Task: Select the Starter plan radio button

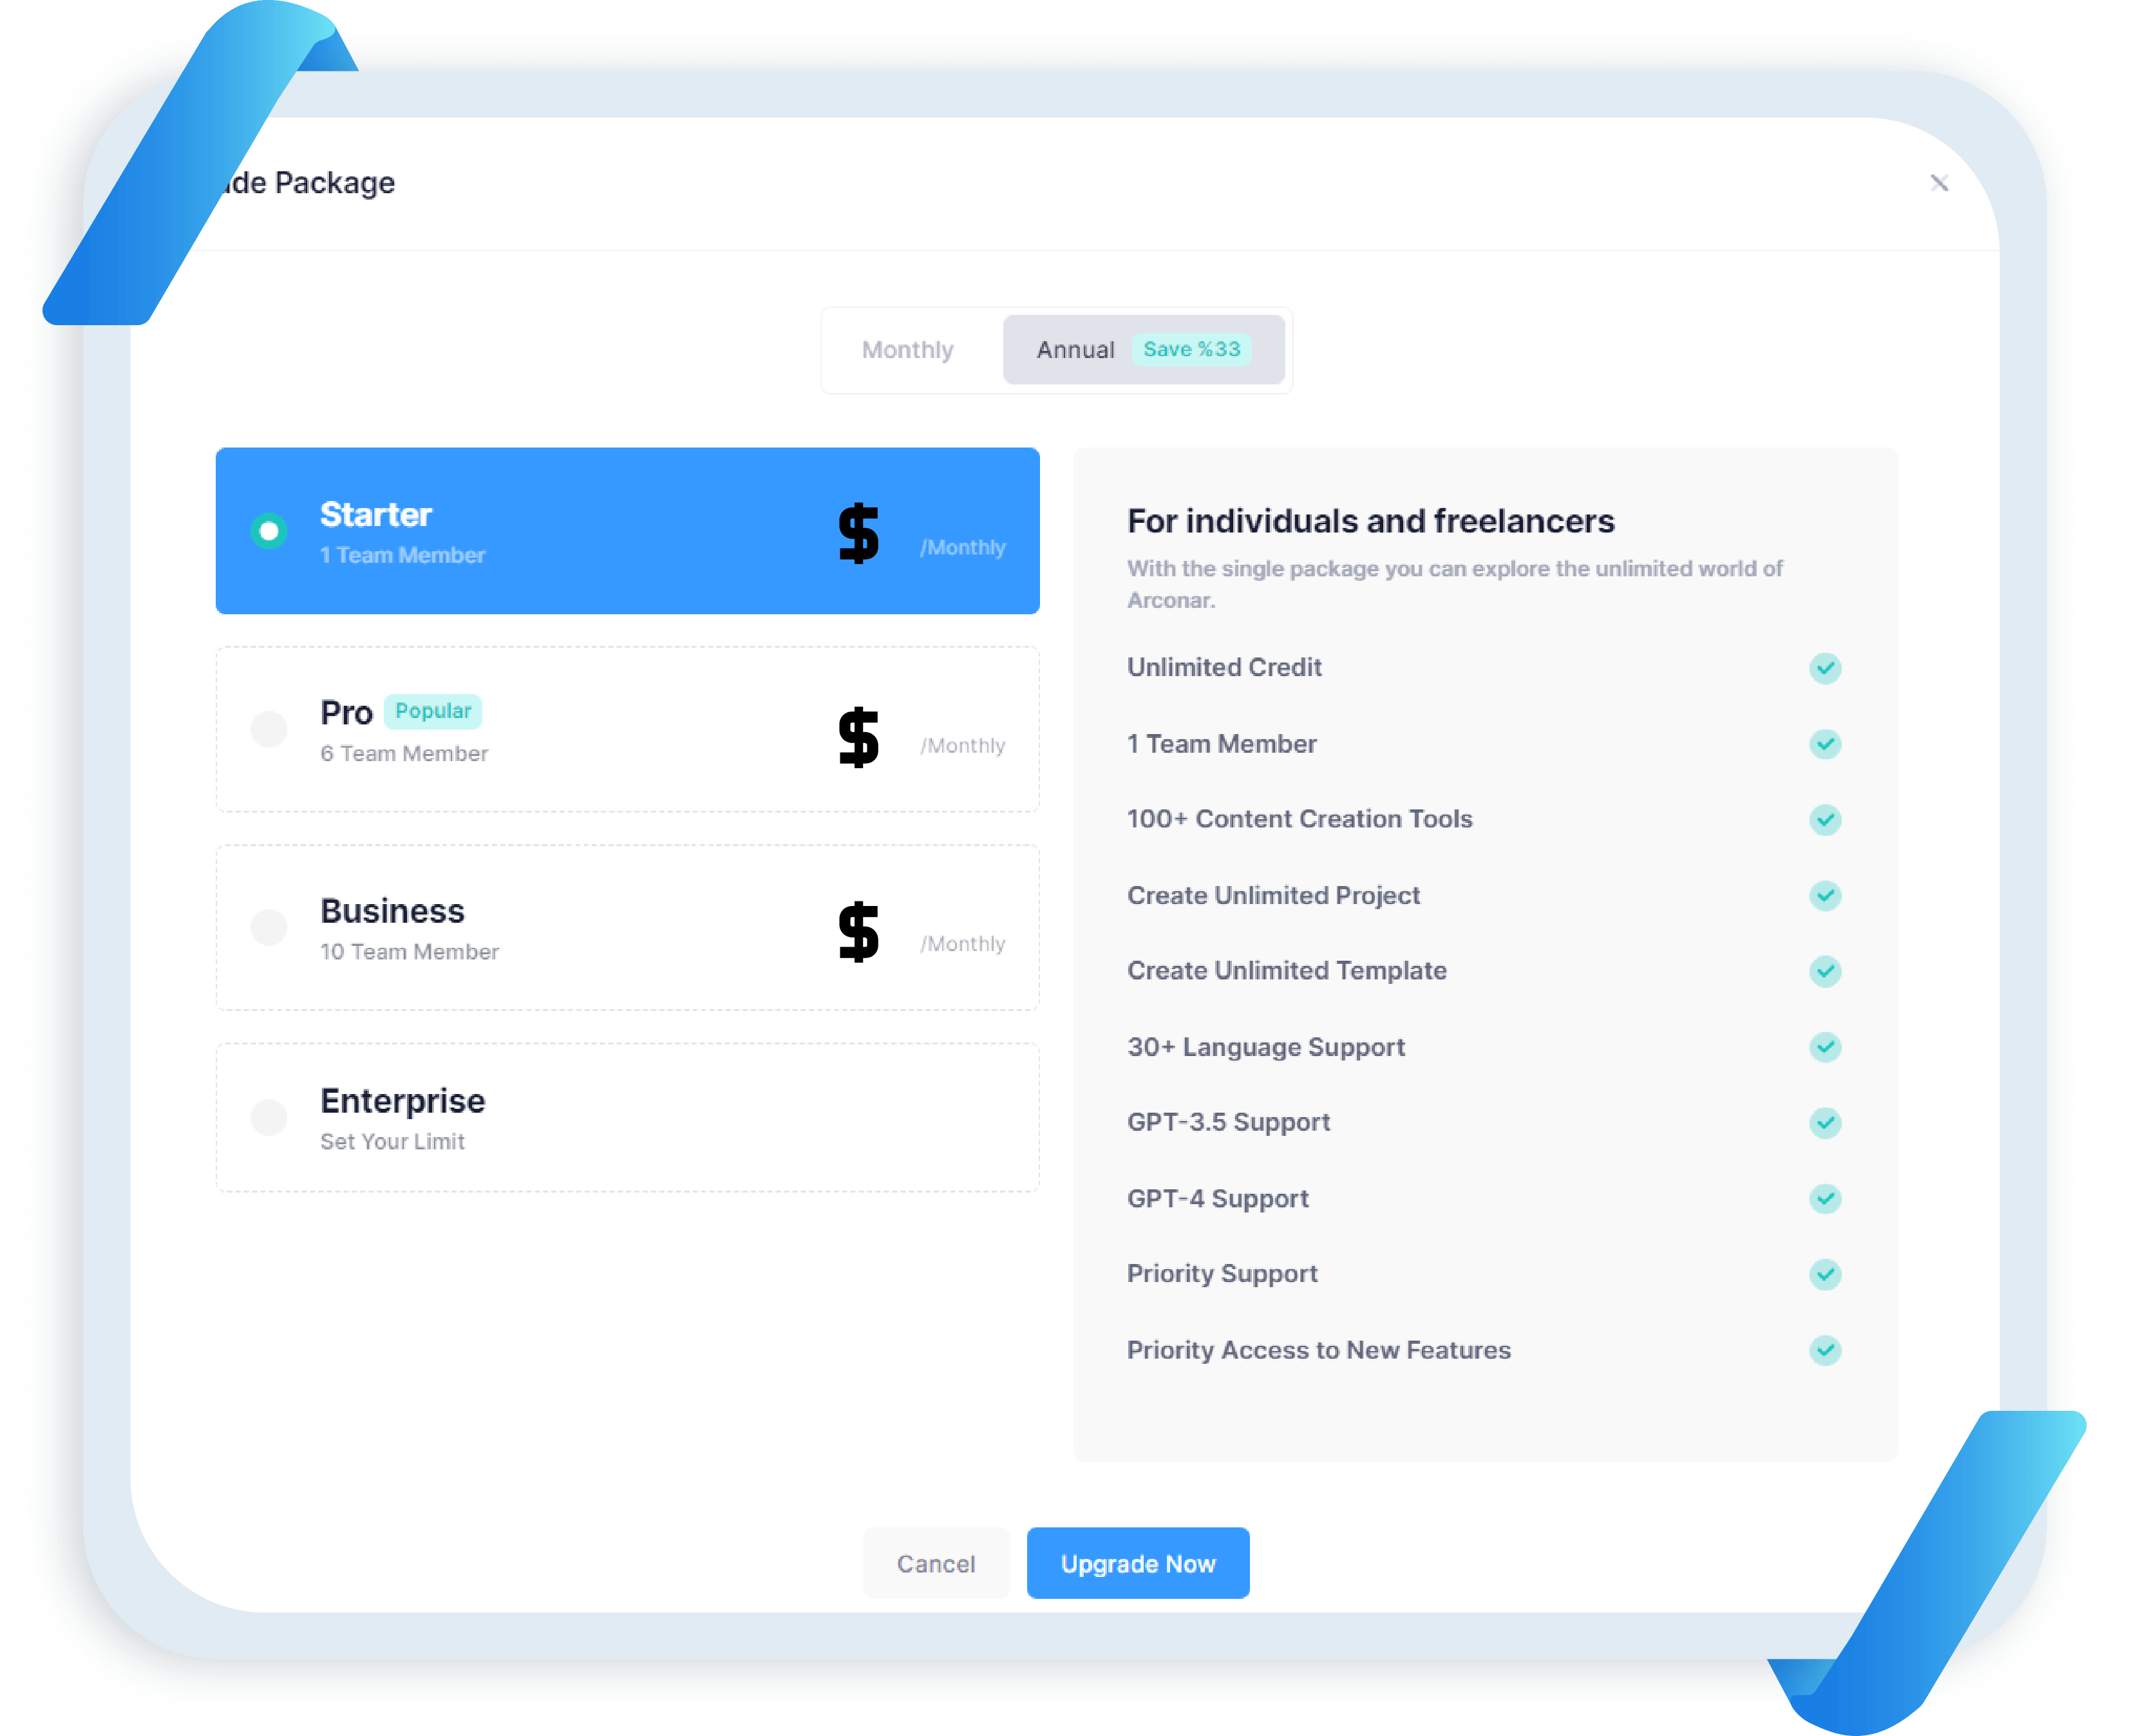Action: click(x=268, y=531)
